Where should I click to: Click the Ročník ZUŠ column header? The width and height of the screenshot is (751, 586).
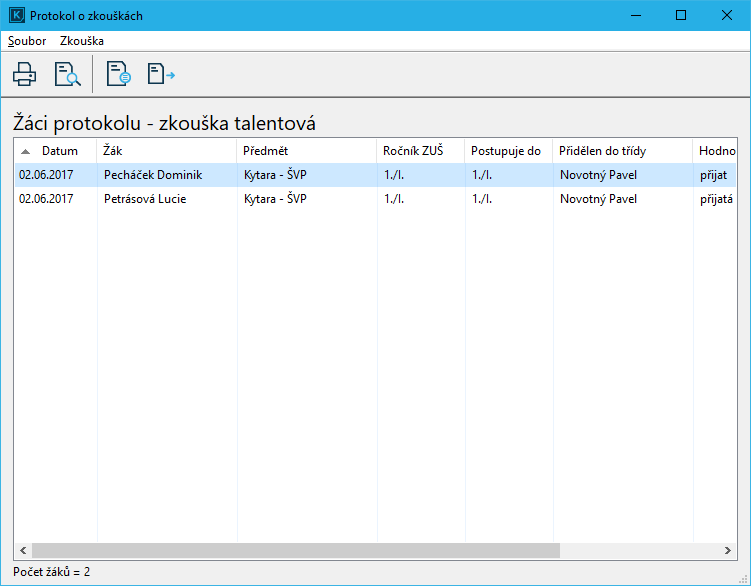pyautogui.click(x=420, y=151)
